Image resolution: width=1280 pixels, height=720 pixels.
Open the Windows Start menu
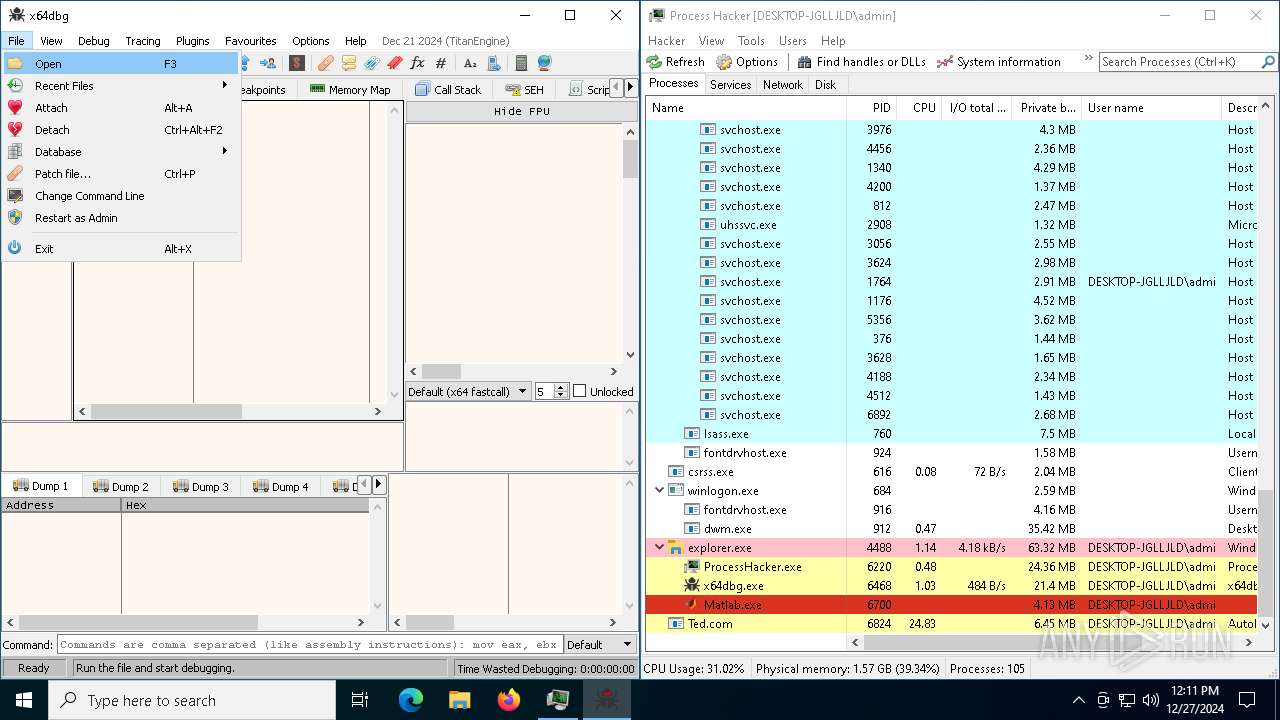click(24, 700)
